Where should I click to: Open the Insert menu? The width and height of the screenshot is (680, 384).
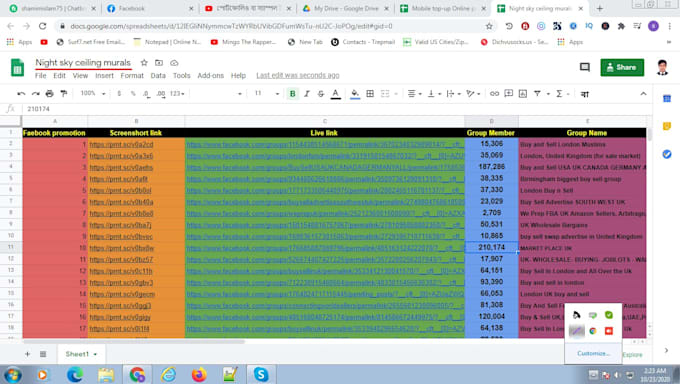point(104,75)
